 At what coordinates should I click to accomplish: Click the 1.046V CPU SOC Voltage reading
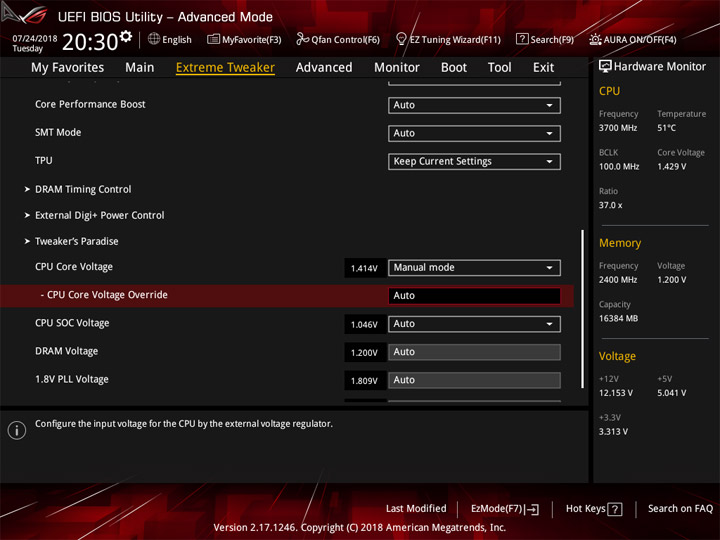[x=365, y=325]
